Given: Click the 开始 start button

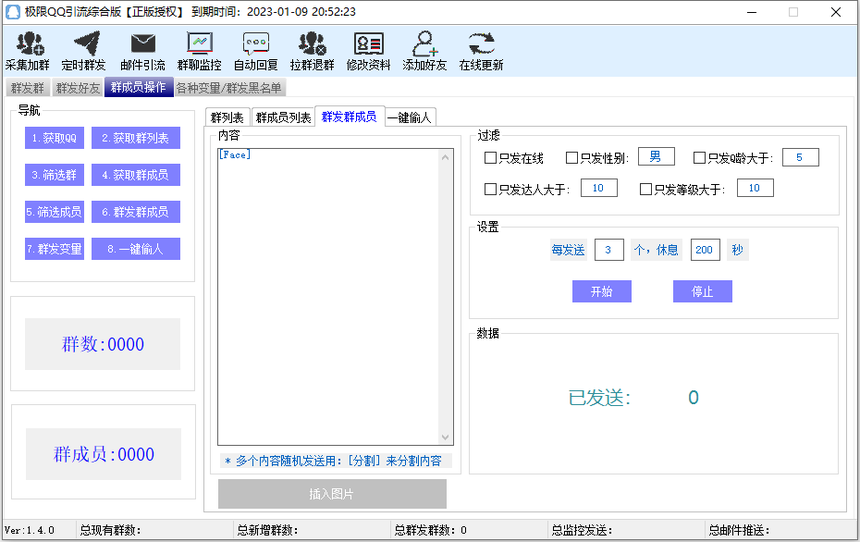Looking at the screenshot, I should click(x=602, y=291).
